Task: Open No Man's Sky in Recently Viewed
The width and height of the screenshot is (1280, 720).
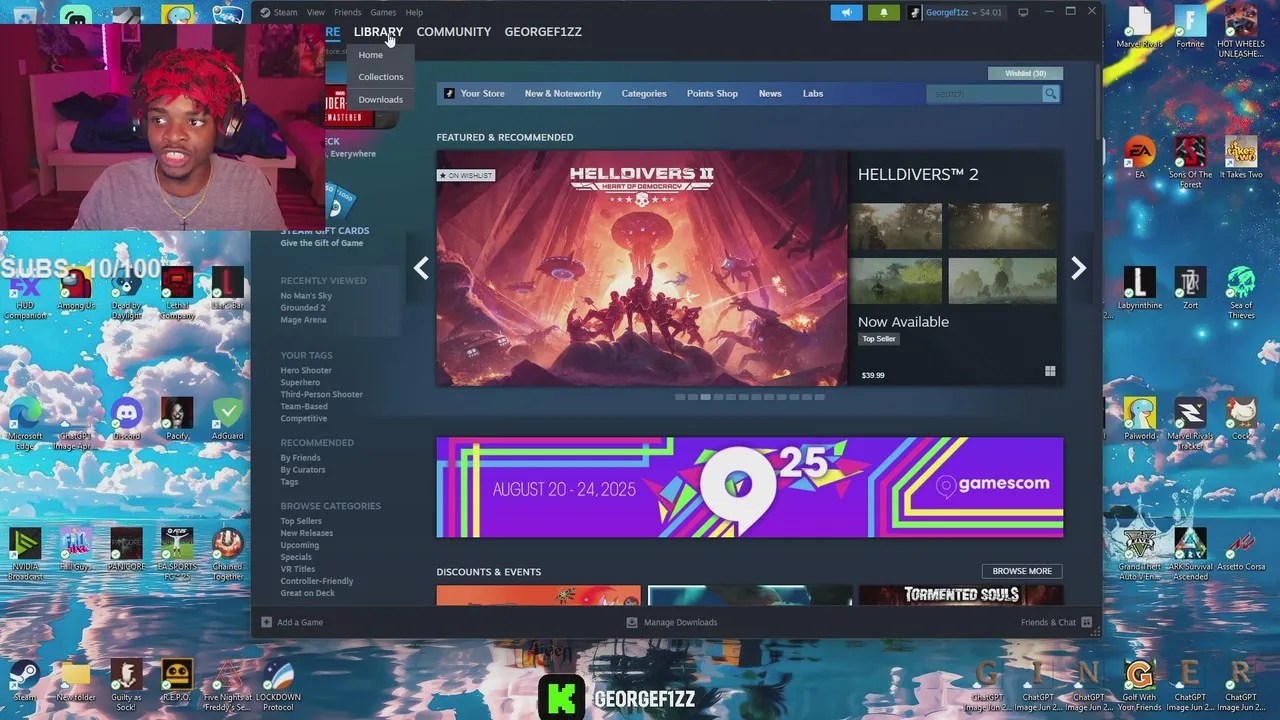Action: tap(306, 296)
